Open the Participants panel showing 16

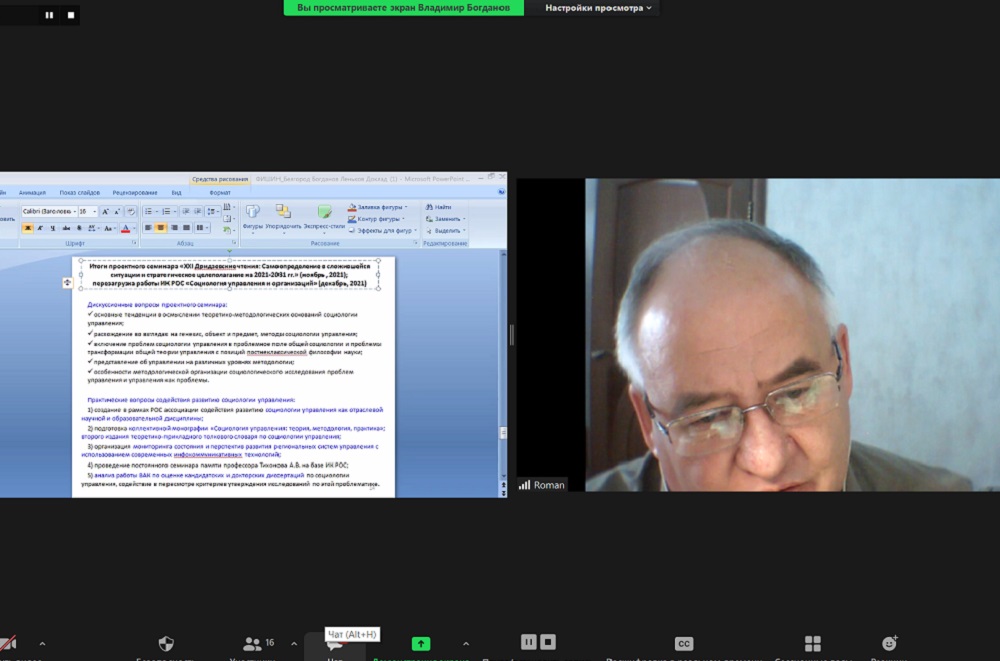253,644
